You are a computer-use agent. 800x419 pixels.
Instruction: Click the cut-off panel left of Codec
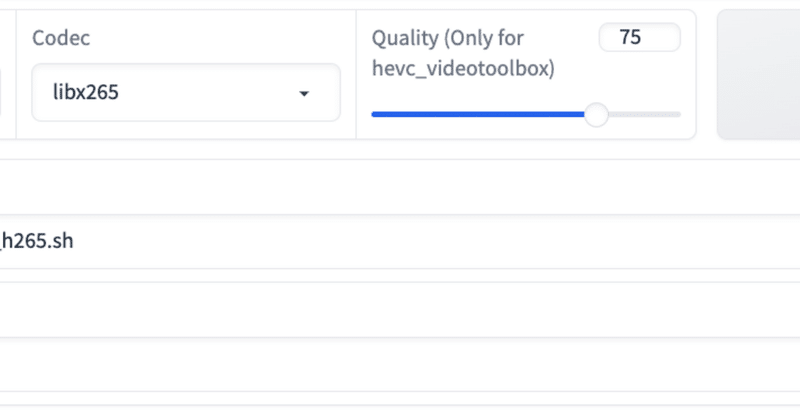tap(8, 74)
